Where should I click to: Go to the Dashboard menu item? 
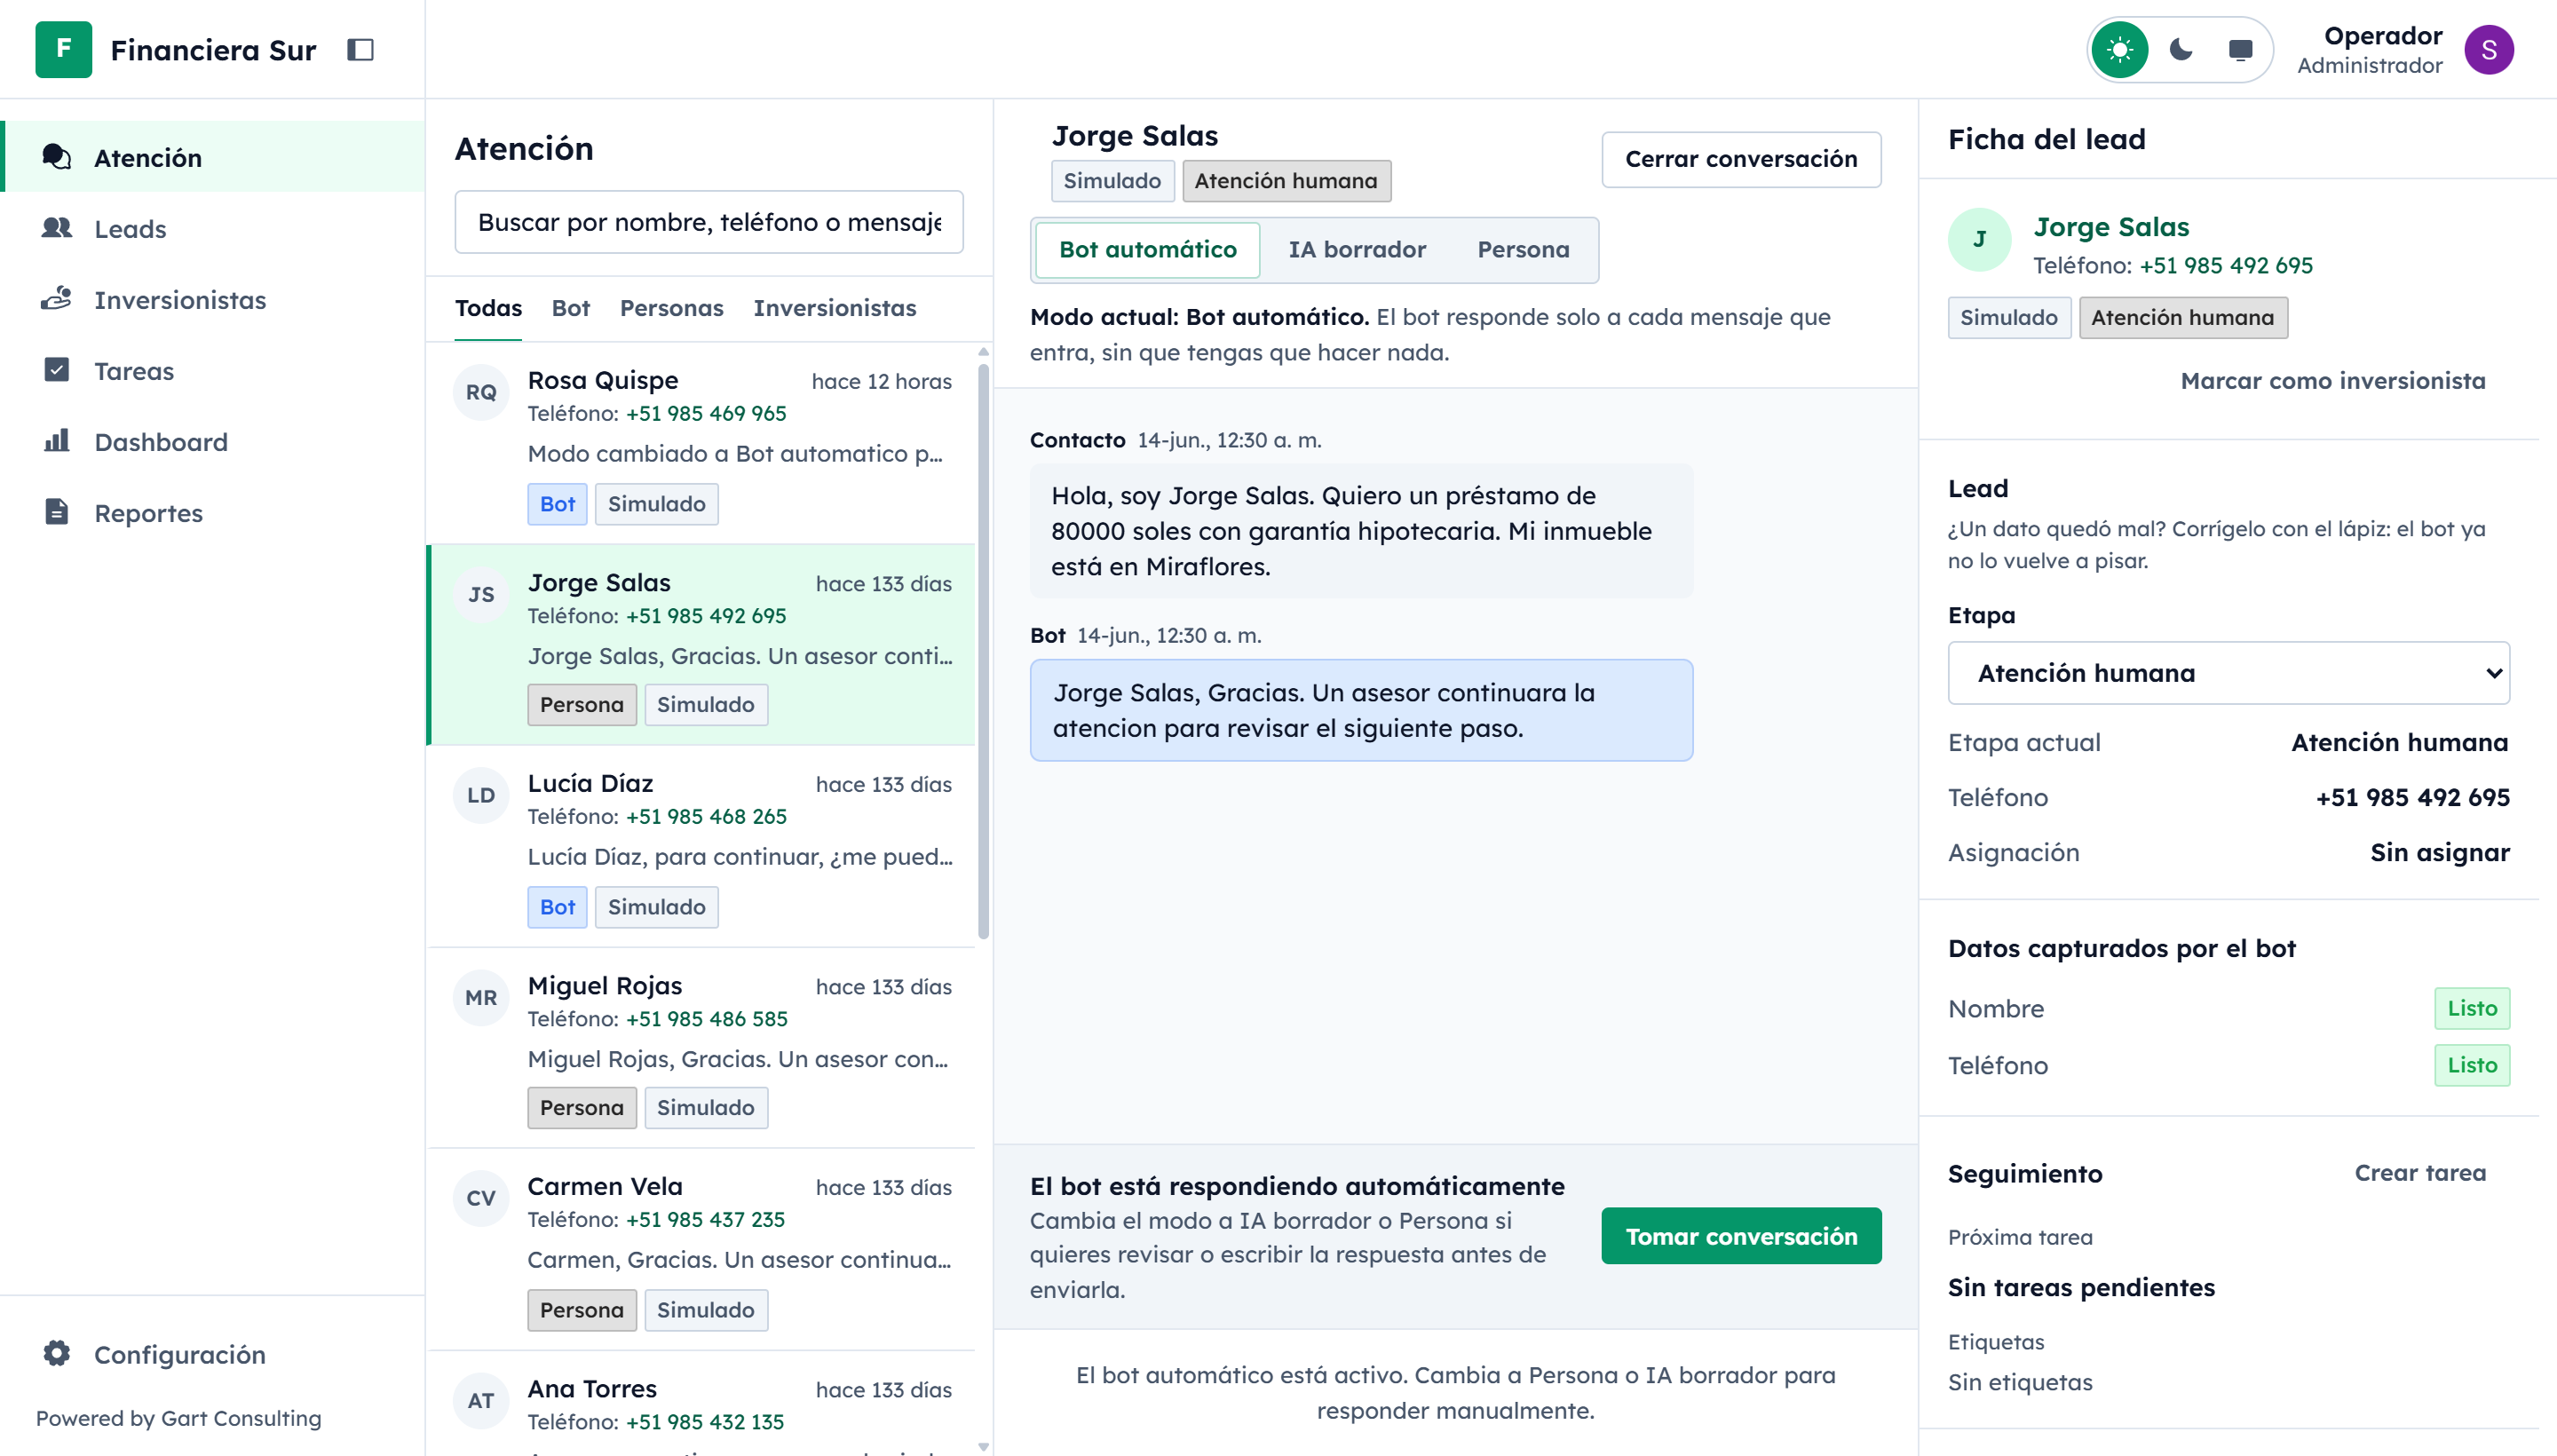tap(212, 441)
